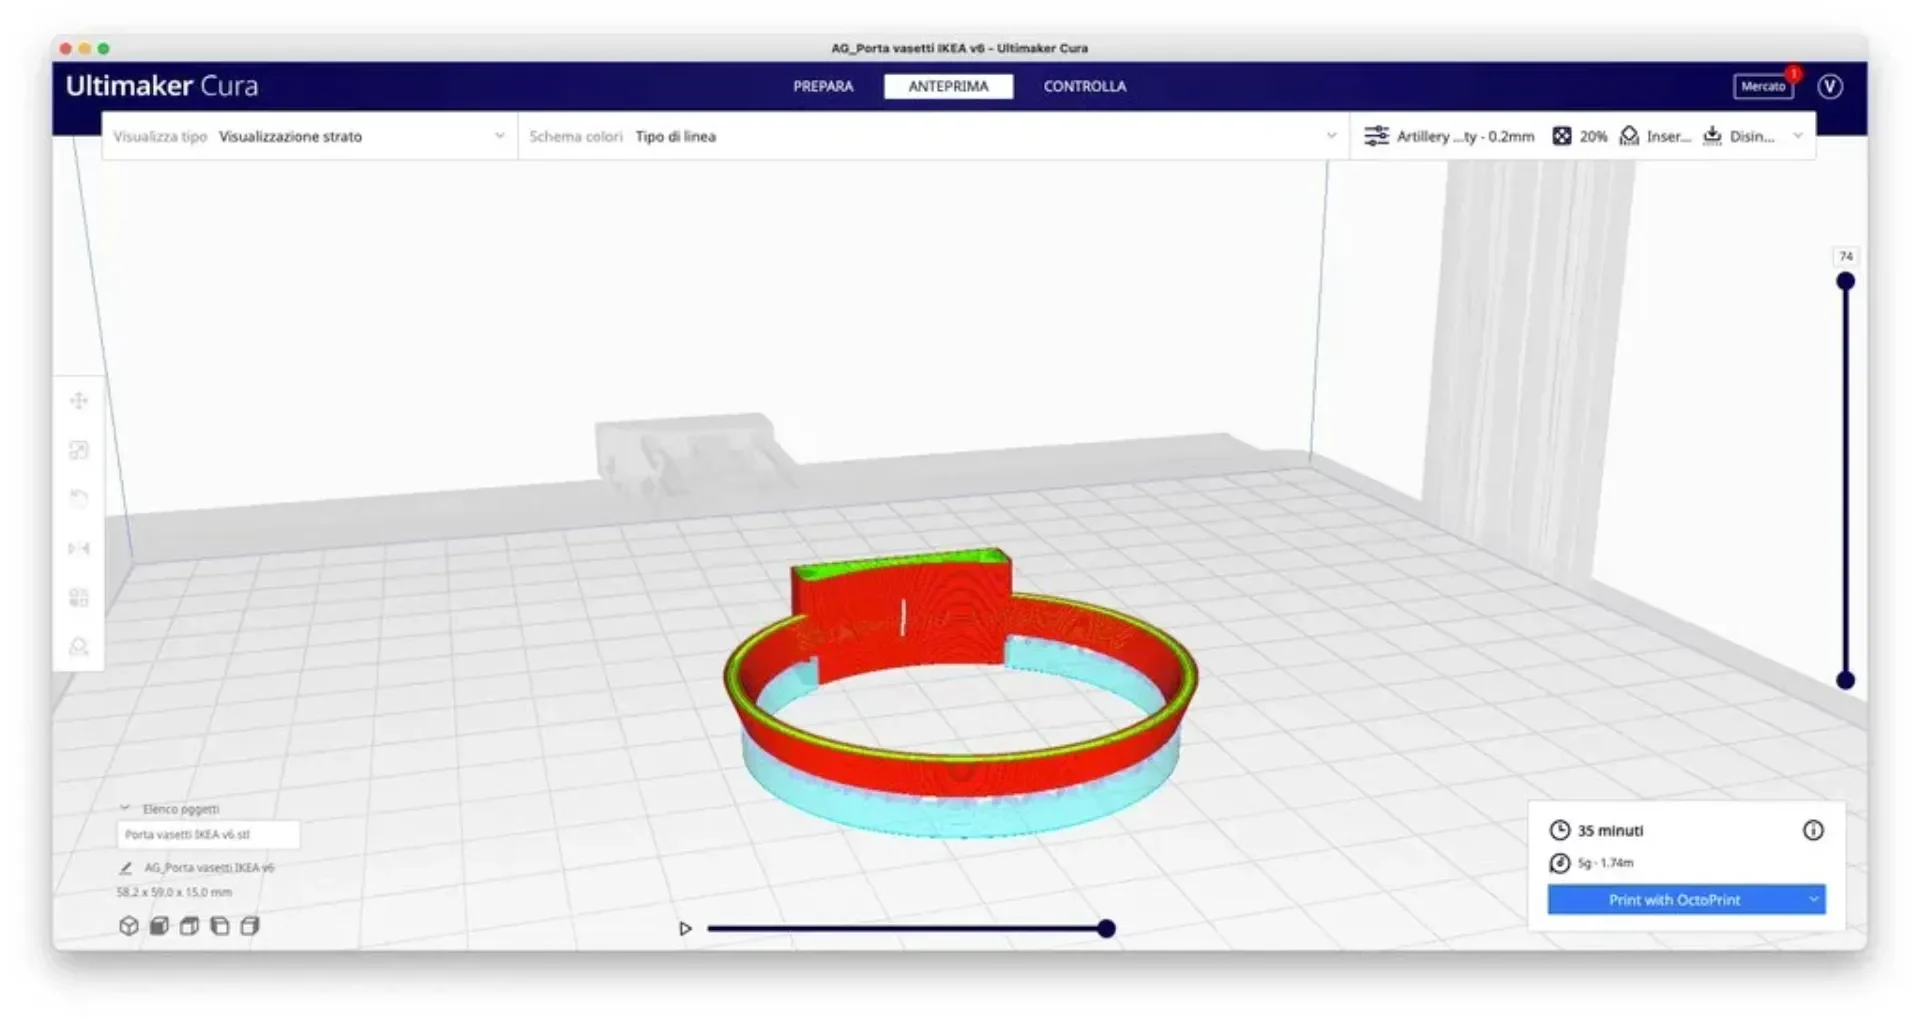Click the build plate adhesion icon
The image size is (1920, 1020).
pyautogui.click(x=1712, y=136)
